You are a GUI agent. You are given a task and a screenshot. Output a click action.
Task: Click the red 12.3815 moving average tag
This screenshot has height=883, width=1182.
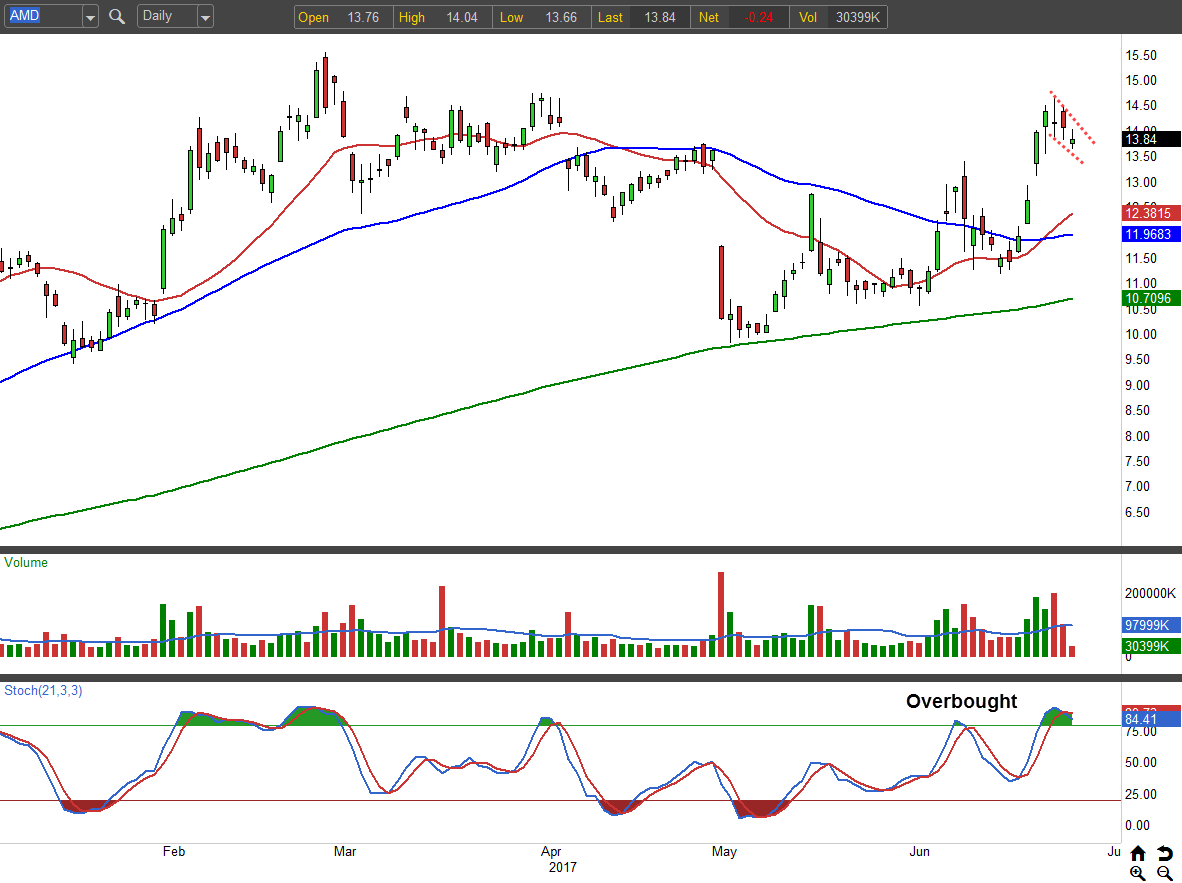pos(1151,214)
